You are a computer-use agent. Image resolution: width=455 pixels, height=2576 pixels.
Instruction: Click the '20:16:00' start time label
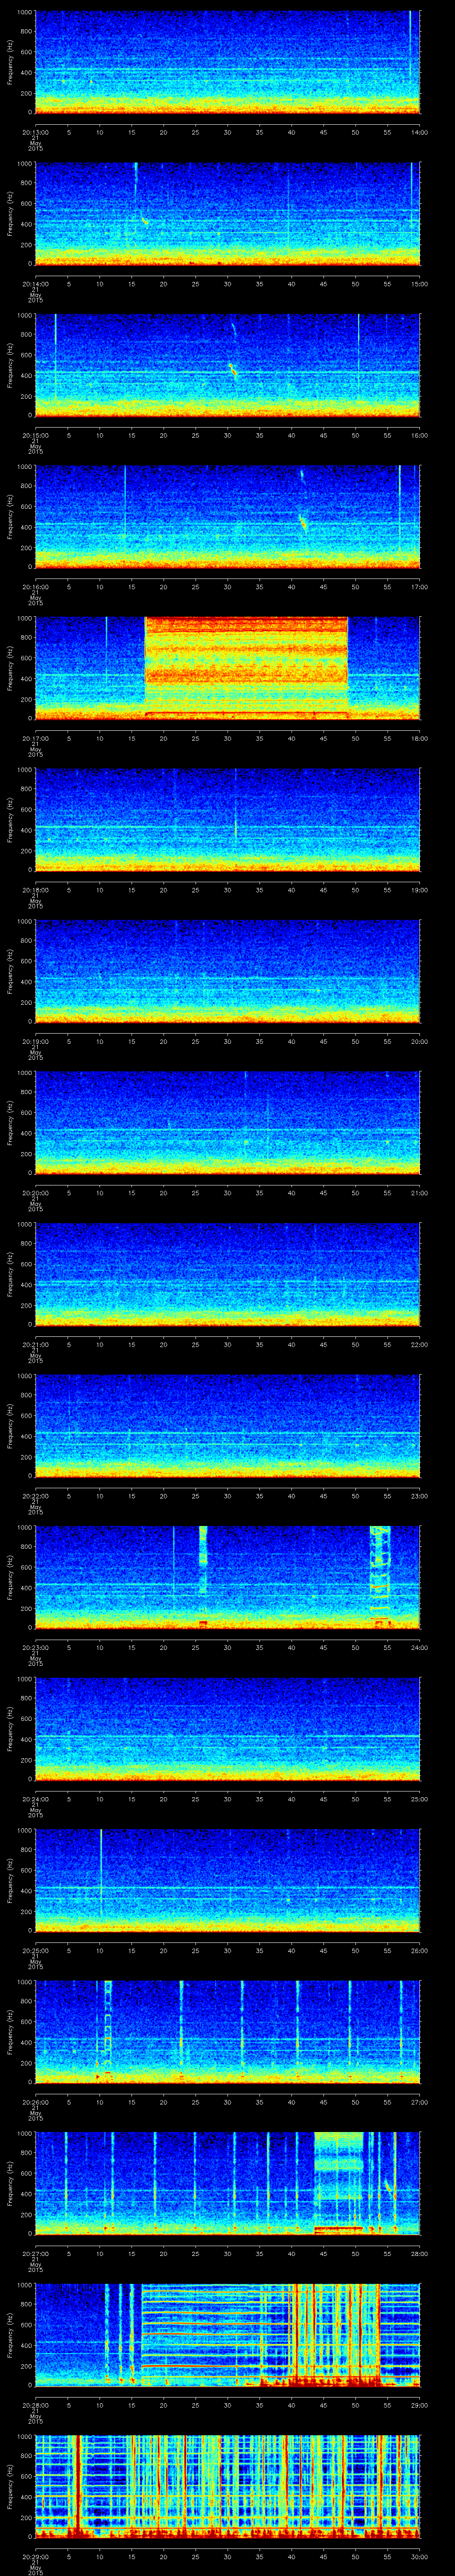(35, 586)
